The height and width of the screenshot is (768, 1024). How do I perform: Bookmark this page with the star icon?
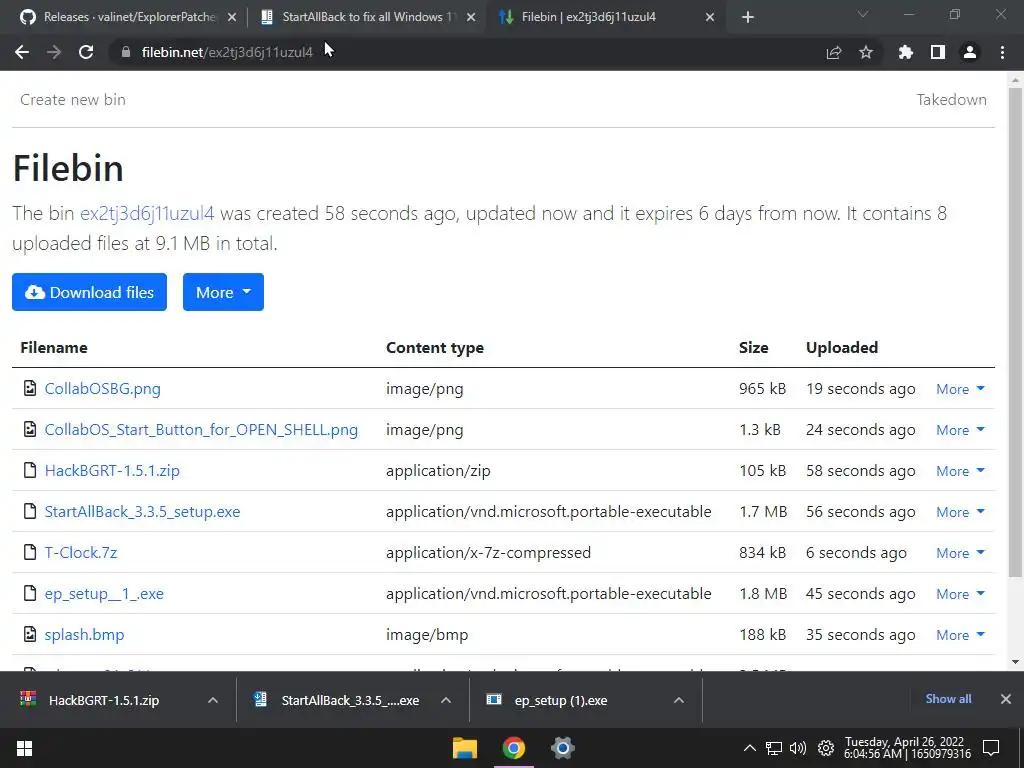pos(866,52)
